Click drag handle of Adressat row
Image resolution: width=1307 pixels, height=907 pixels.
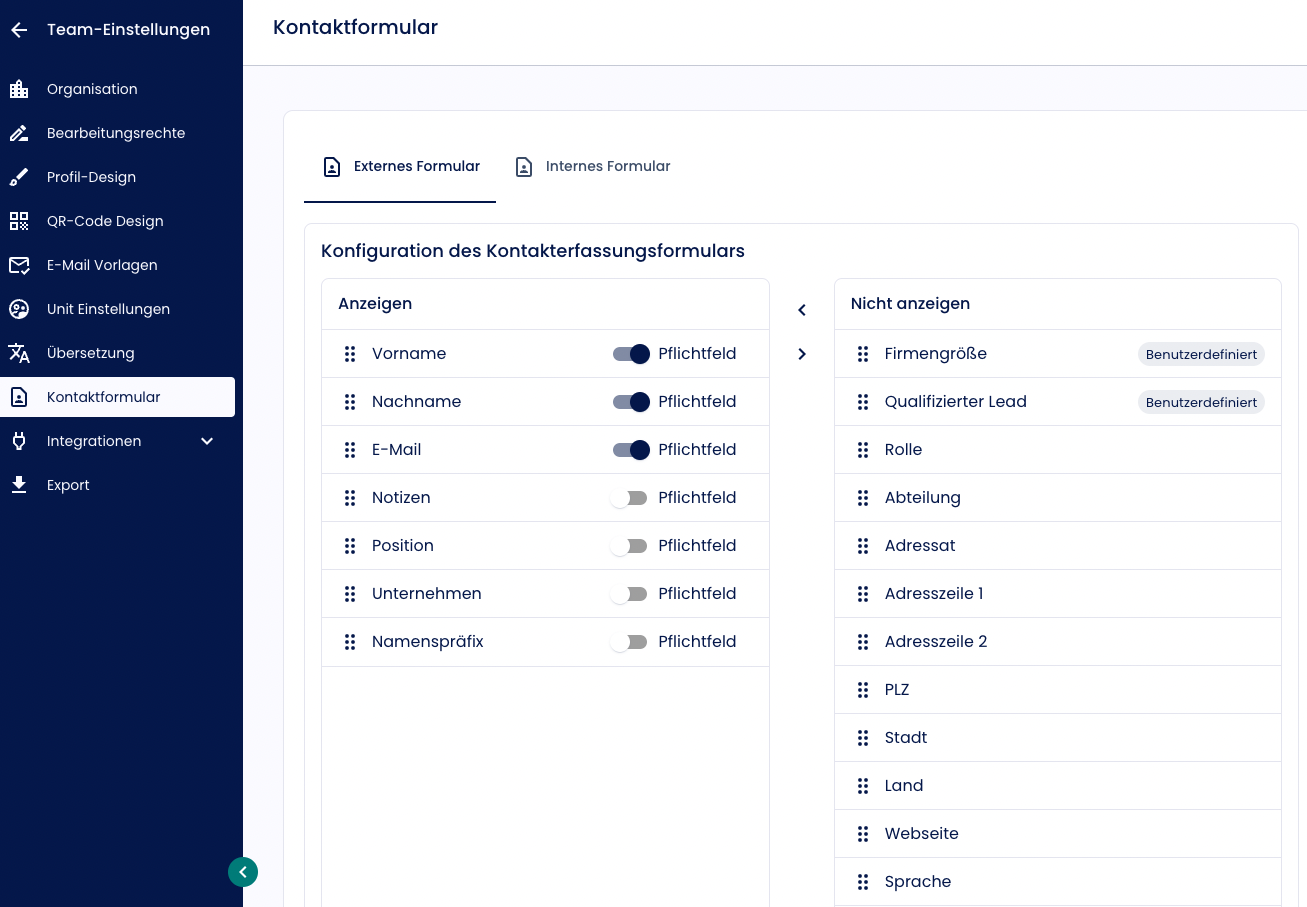tap(863, 546)
